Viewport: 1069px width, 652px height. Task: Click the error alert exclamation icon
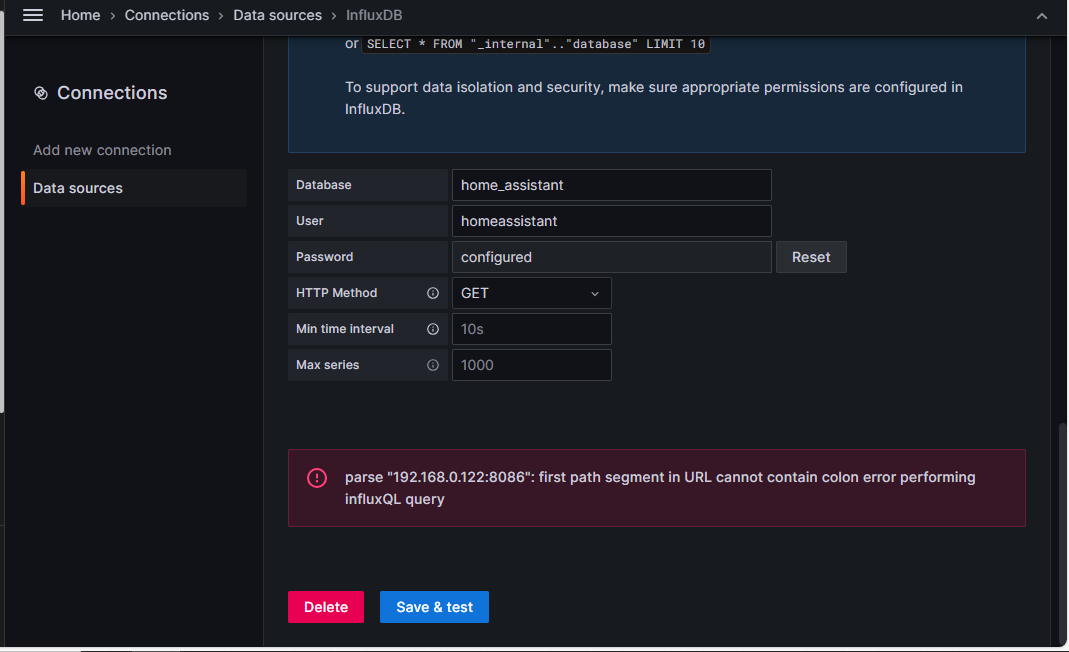pos(317,477)
